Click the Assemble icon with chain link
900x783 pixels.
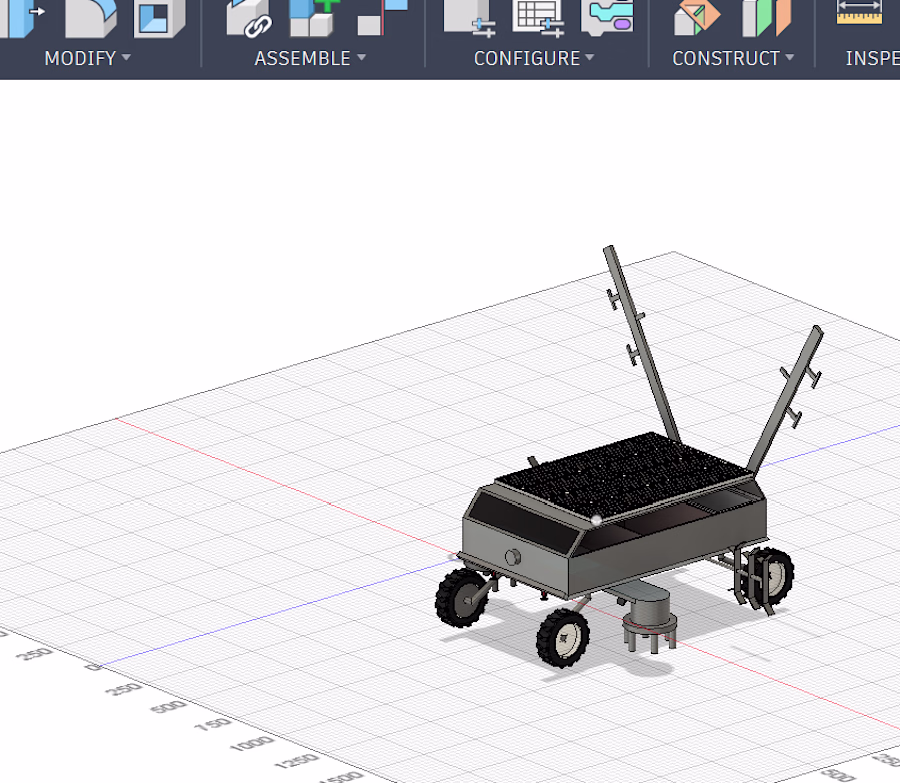(249, 18)
